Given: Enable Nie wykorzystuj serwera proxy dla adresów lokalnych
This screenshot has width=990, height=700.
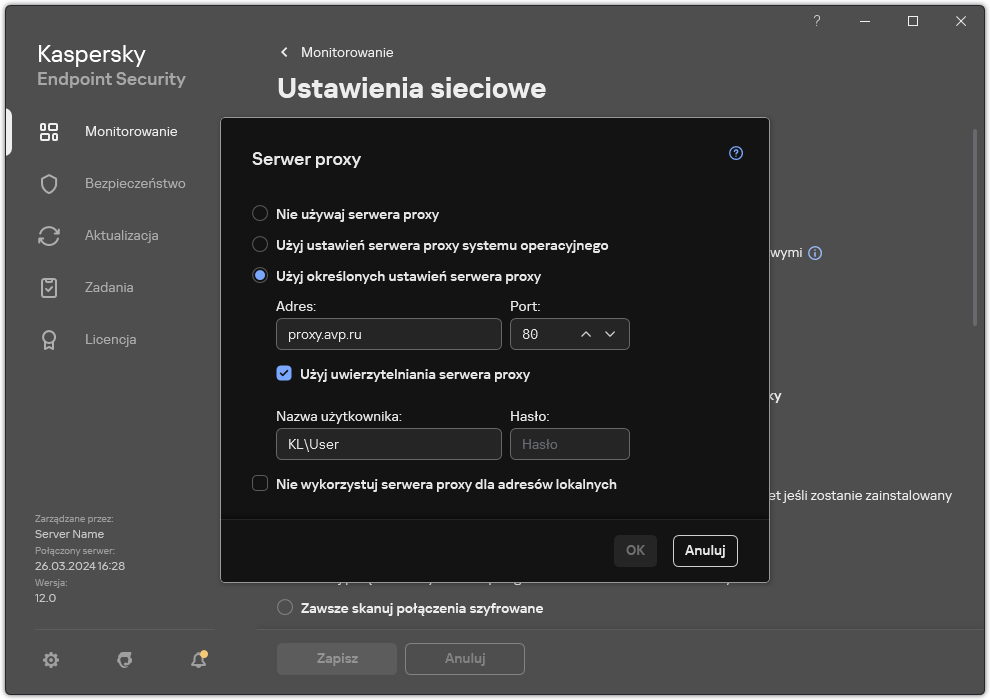Looking at the screenshot, I should [258, 484].
